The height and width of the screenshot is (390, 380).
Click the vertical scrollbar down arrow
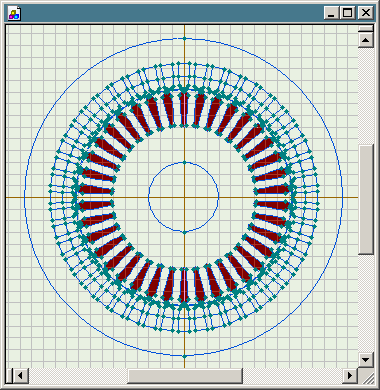(366, 360)
